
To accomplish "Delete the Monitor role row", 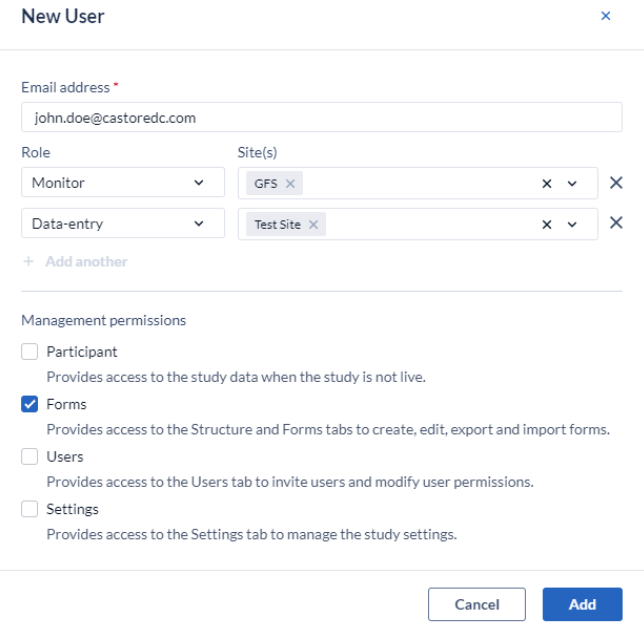I will pyautogui.click(x=616, y=182).
